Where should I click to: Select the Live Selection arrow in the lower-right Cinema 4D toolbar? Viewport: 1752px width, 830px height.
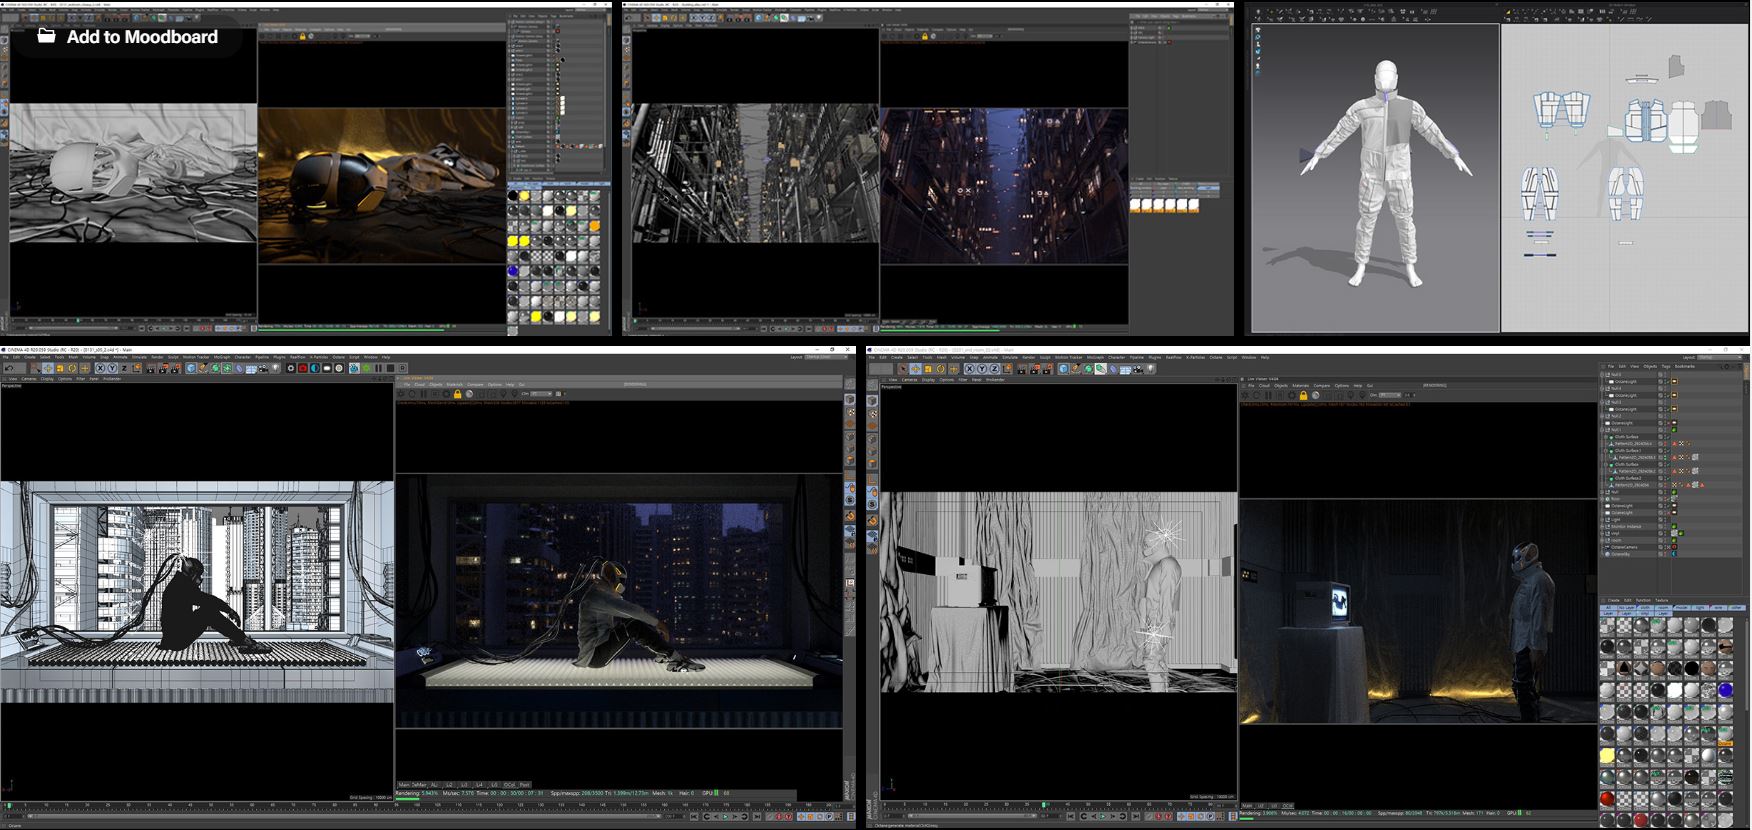902,368
